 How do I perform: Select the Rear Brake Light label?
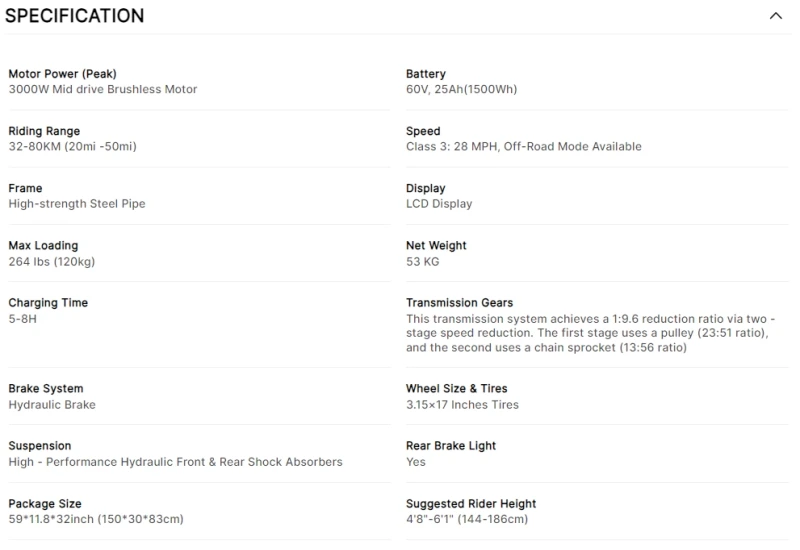click(x=451, y=445)
